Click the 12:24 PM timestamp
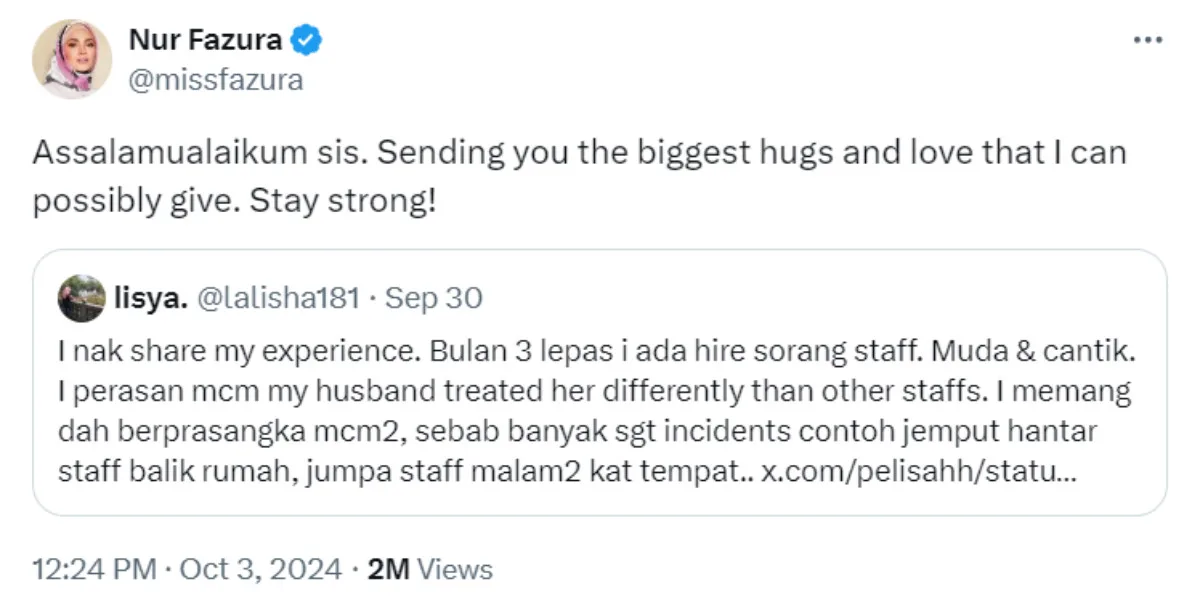Image resolution: width=1200 pixels, height=615 pixels. point(94,569)
